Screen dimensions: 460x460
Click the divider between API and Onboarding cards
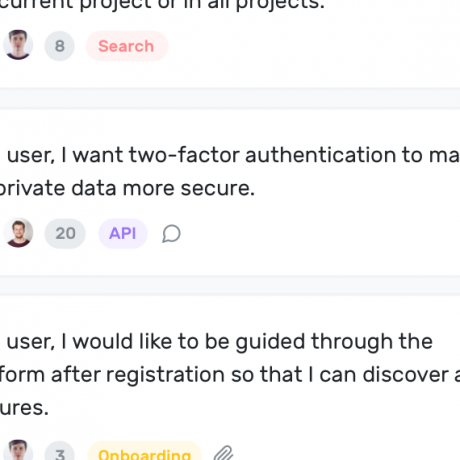230,286
